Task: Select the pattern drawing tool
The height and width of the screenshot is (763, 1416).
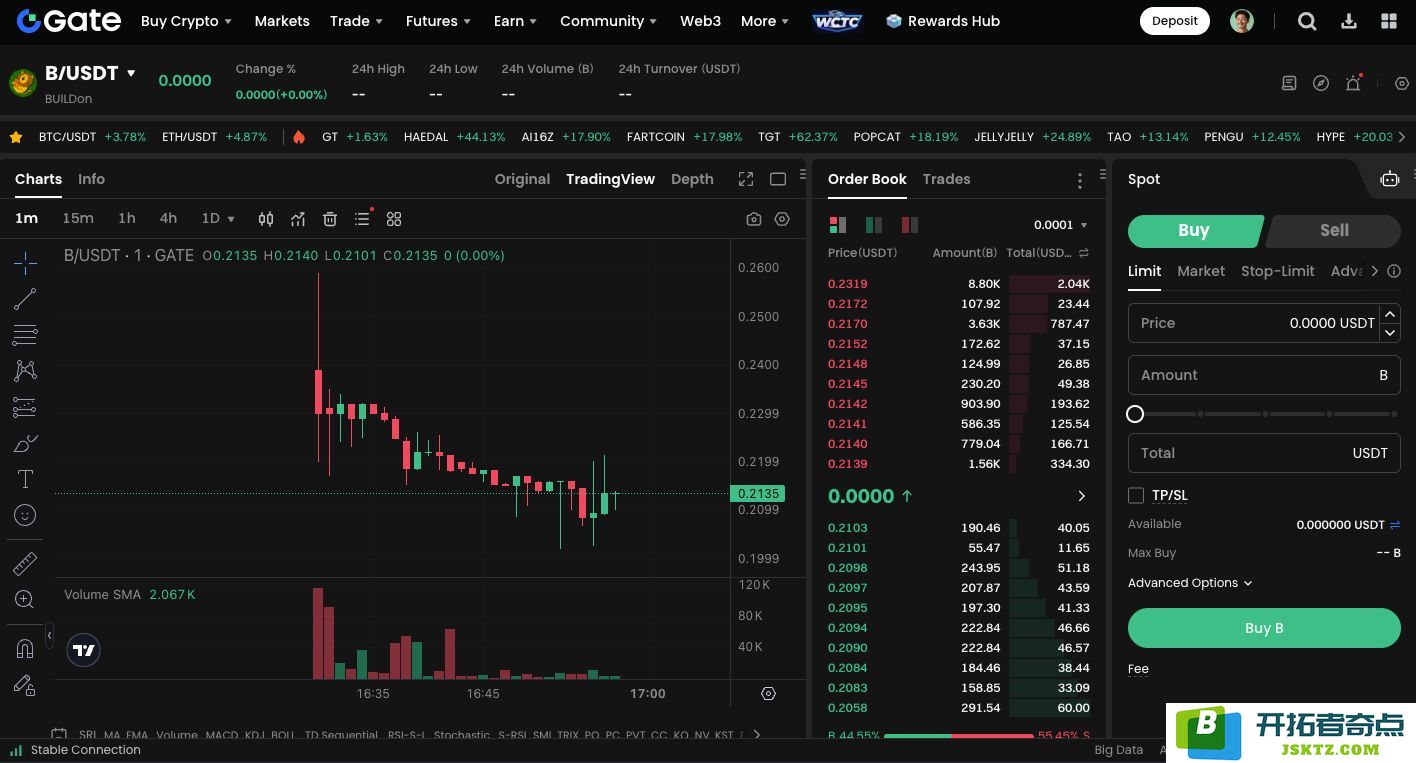Action: [25, 371]
